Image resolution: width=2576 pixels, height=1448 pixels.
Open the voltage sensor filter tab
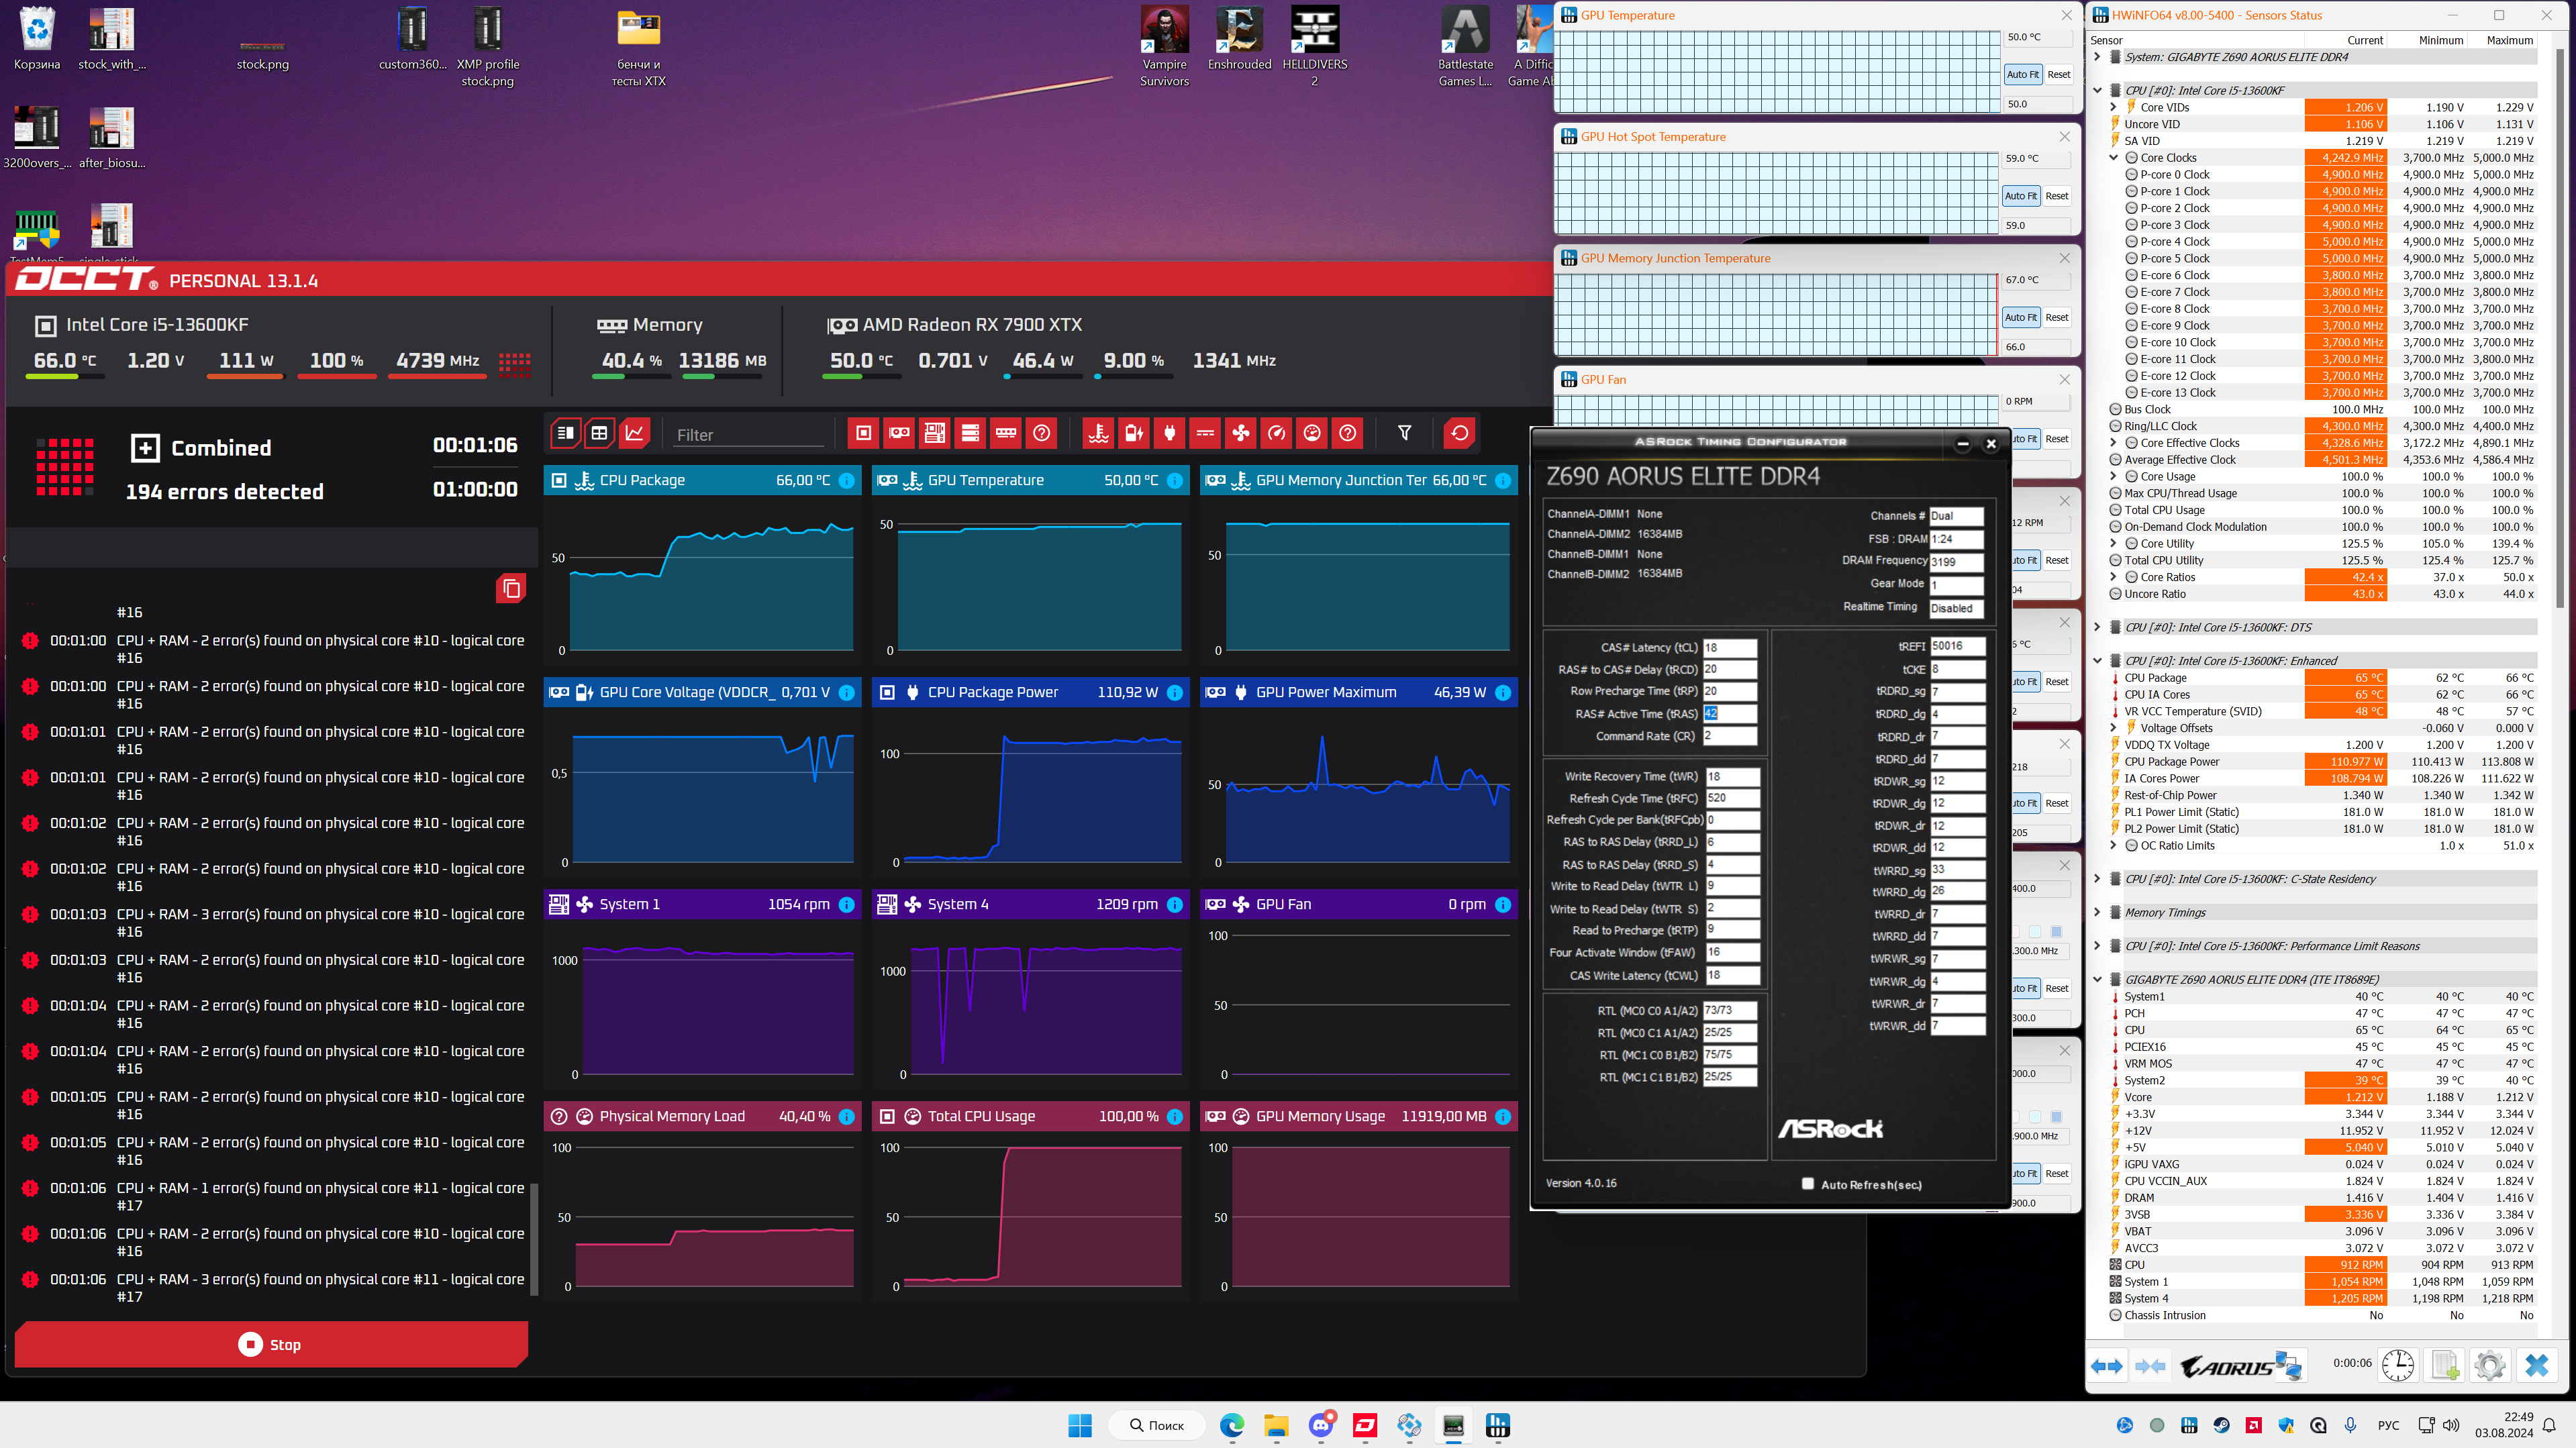(1134, 433)
